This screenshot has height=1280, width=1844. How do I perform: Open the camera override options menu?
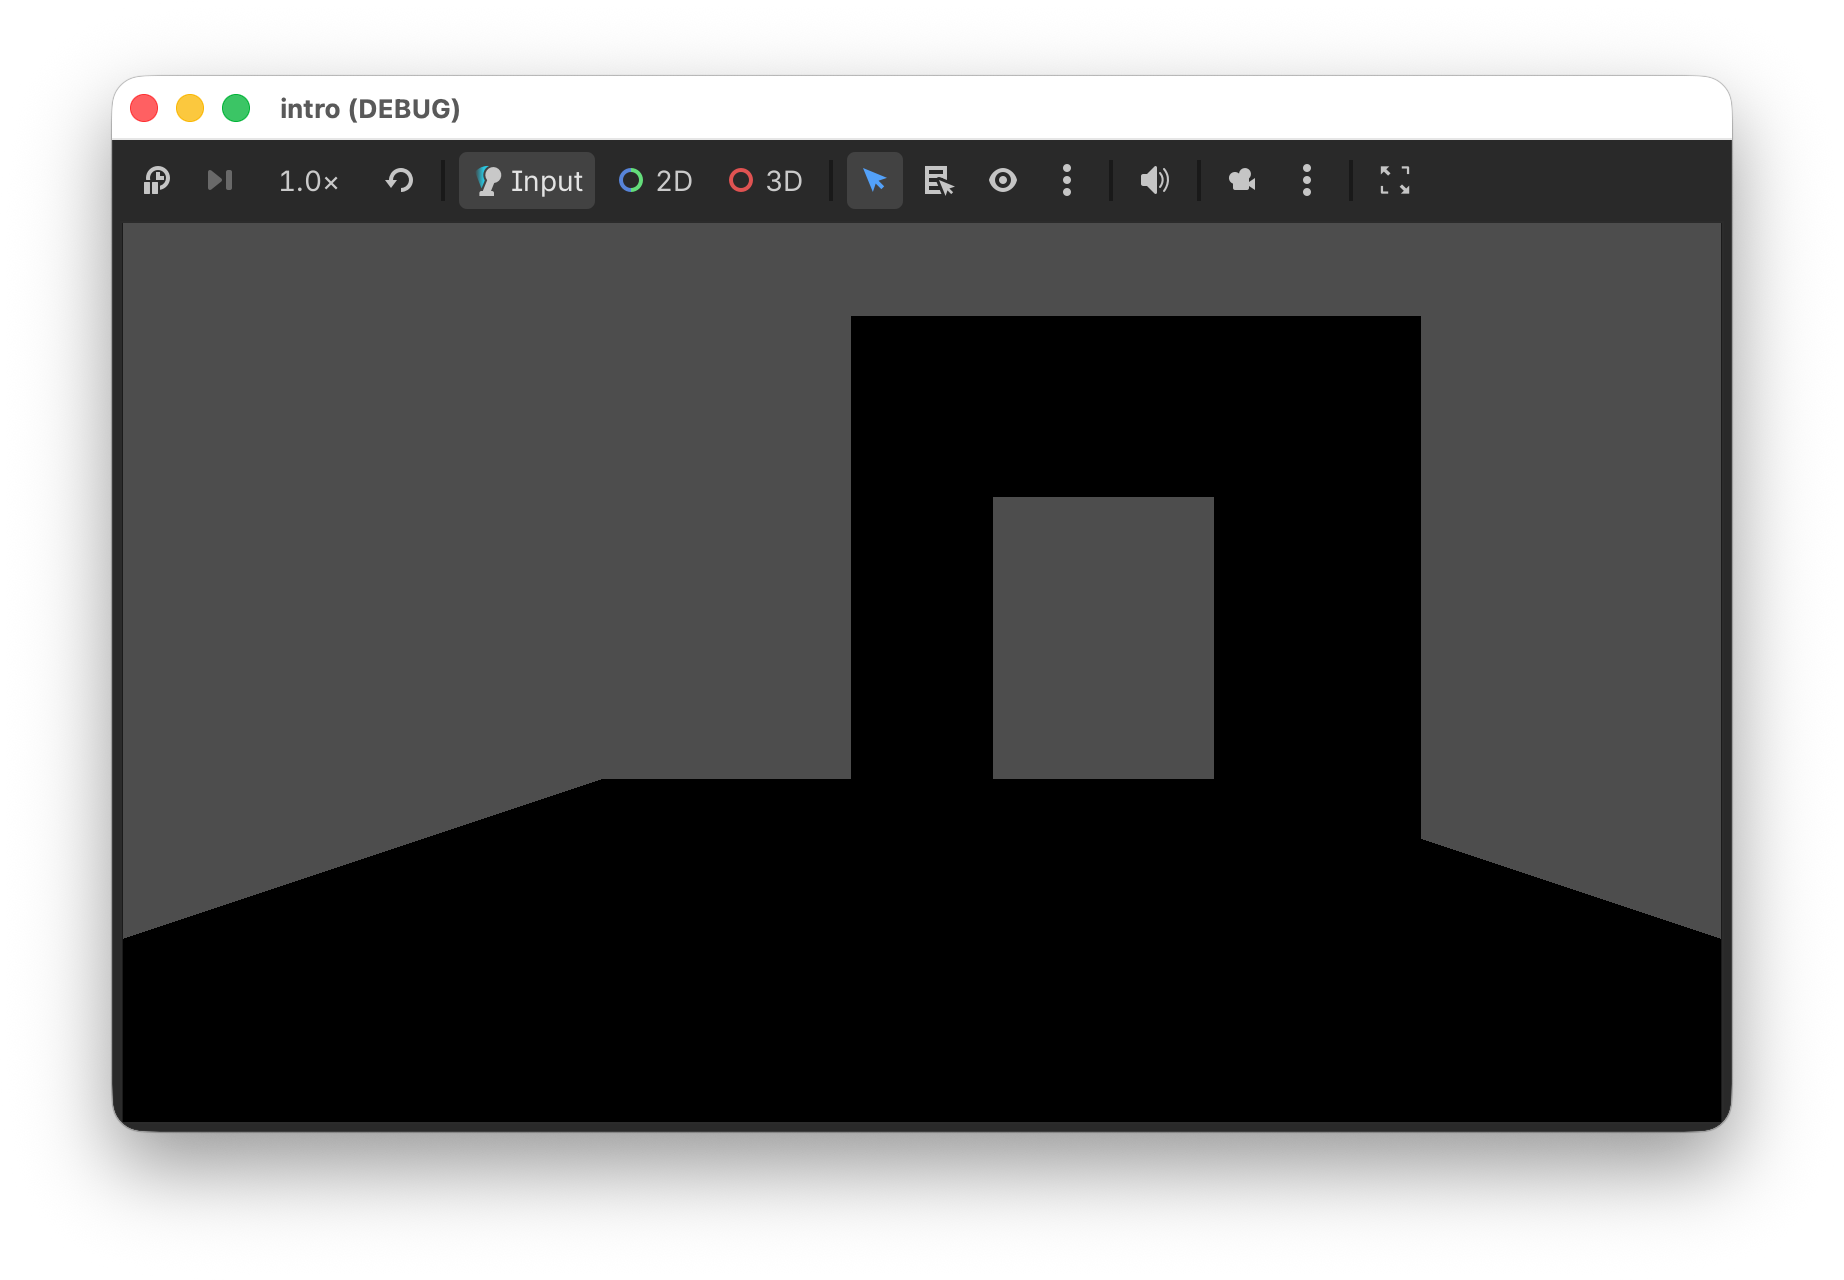1306,181
